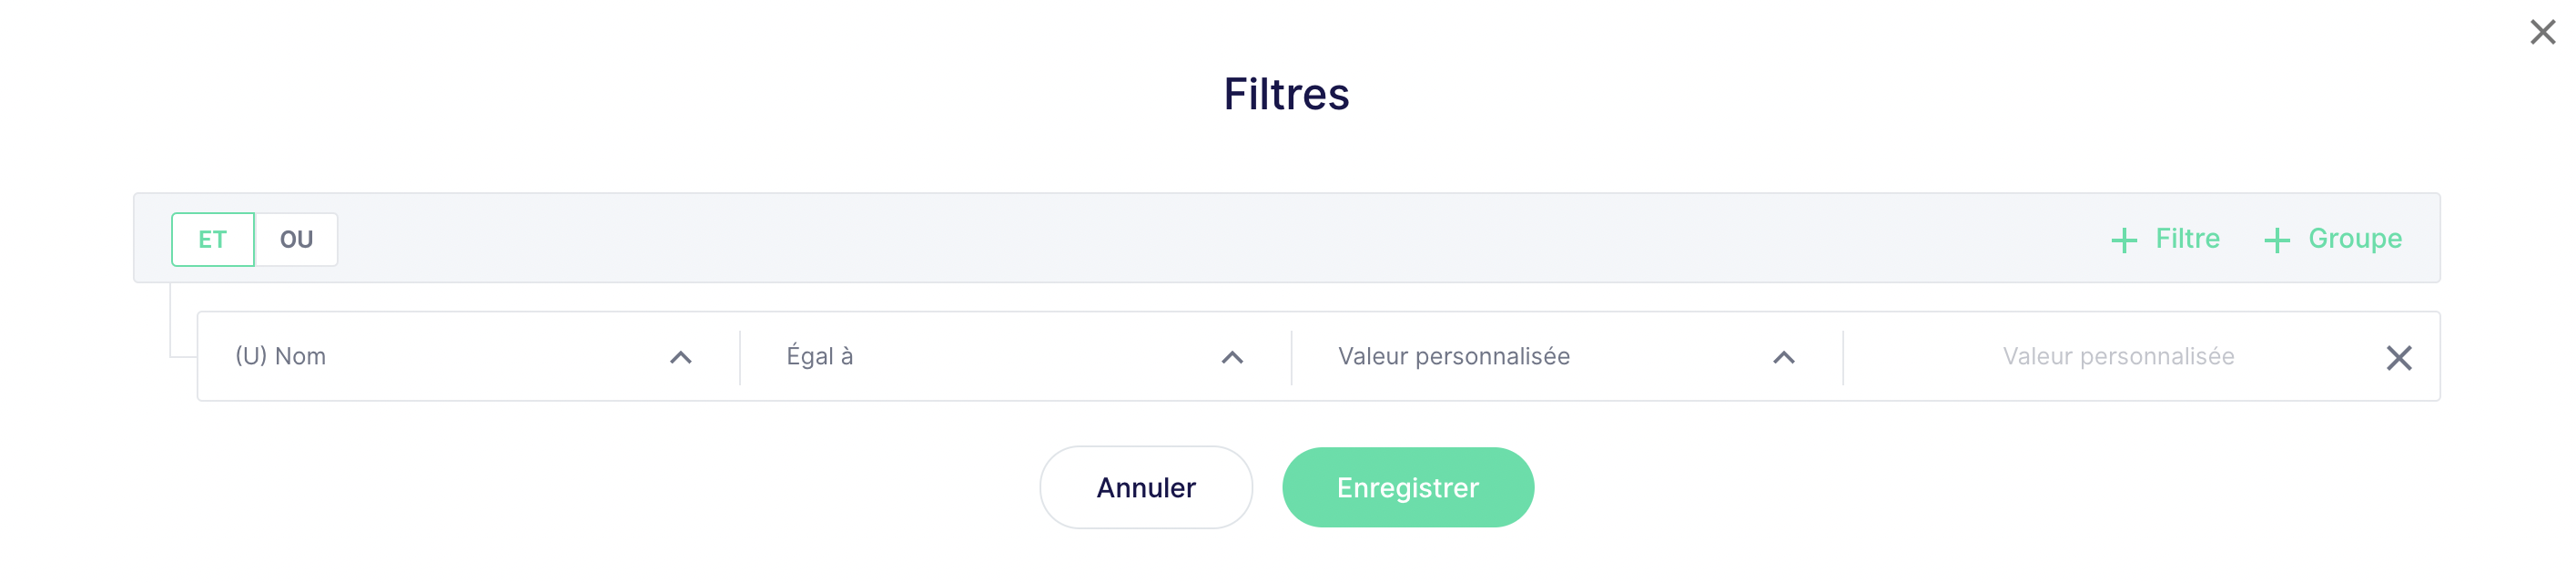This screenshot has width=2576, height=583.
Task: Cancel with the Annuler button
Action: (1146, 487)
